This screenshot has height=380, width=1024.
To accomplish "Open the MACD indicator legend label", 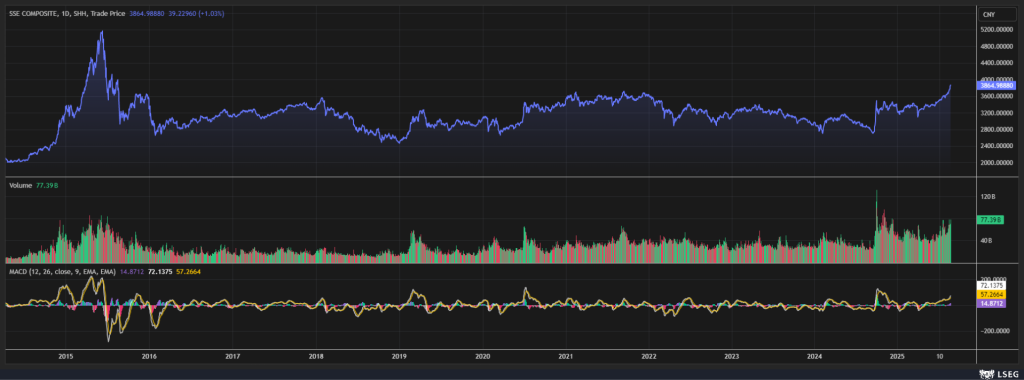I will [62, 271].
